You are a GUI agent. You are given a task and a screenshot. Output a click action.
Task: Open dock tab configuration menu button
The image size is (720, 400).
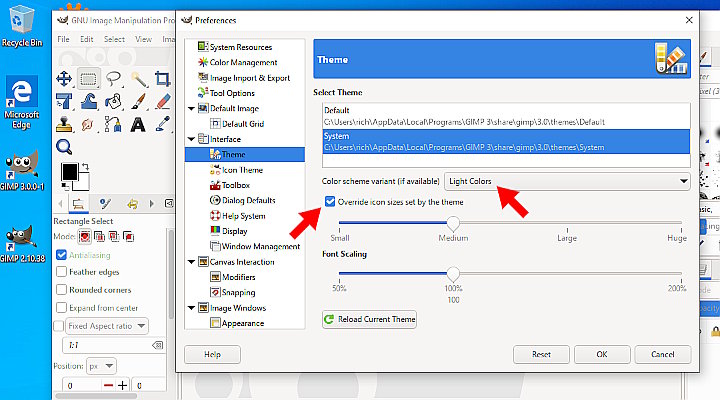click(x=169, y=203)
